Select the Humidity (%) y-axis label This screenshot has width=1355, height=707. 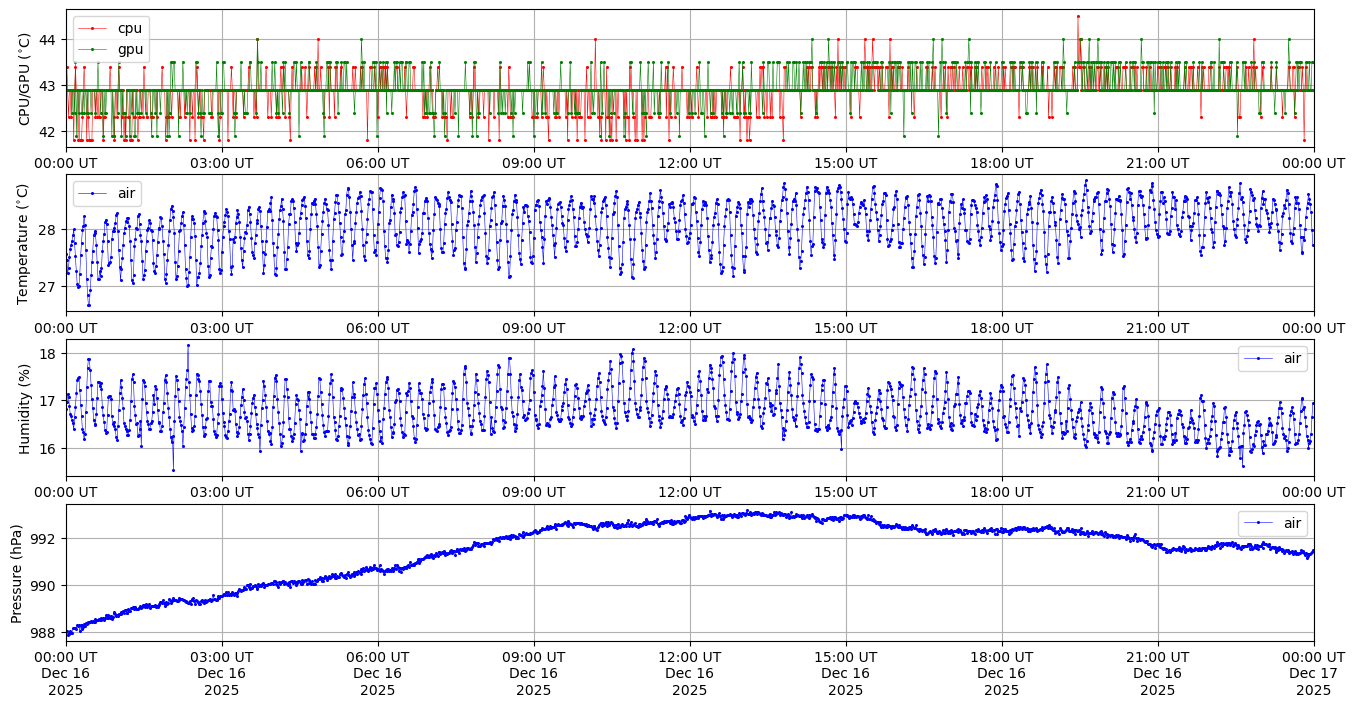[24, 408]
